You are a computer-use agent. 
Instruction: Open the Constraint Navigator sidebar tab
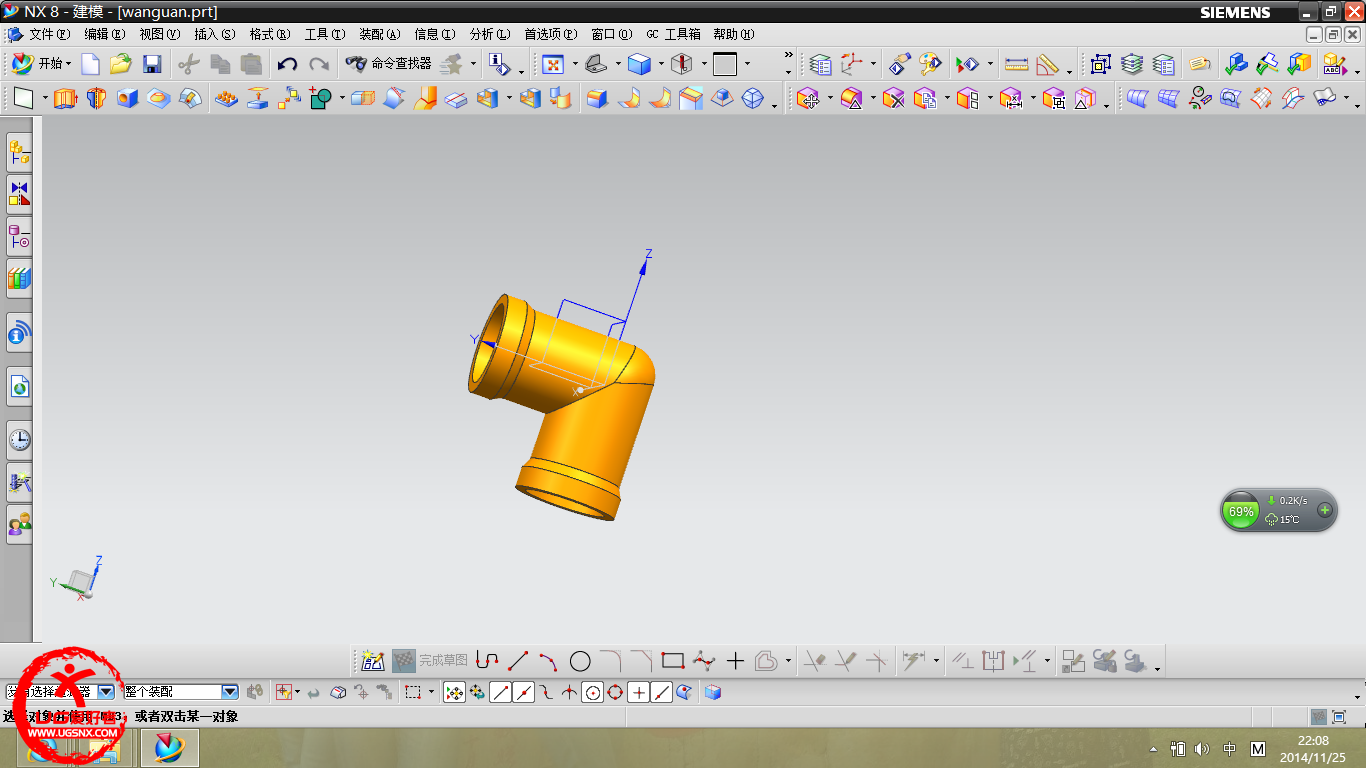pos(19,194)
